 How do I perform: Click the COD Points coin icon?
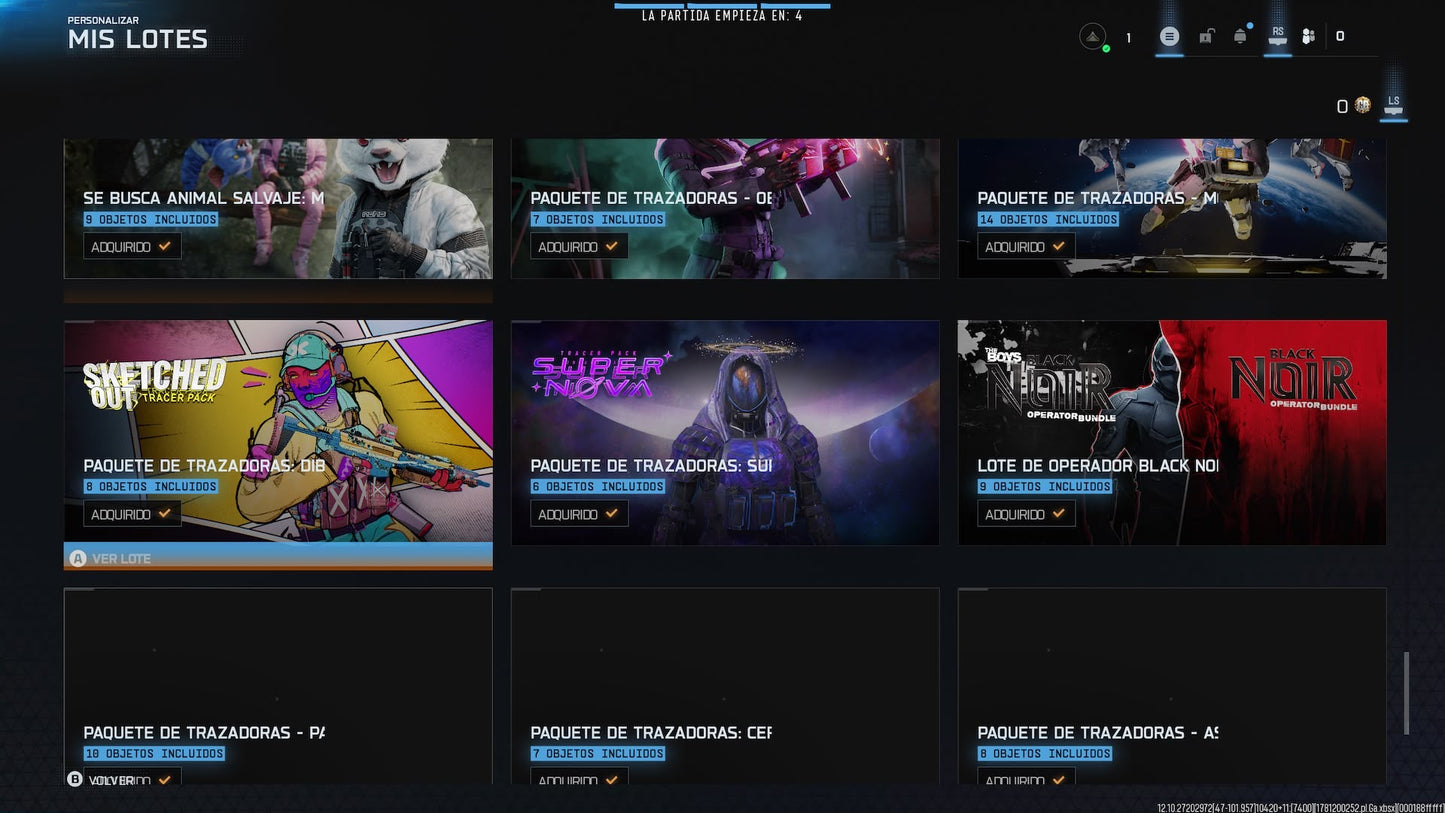coord(1362,105)
